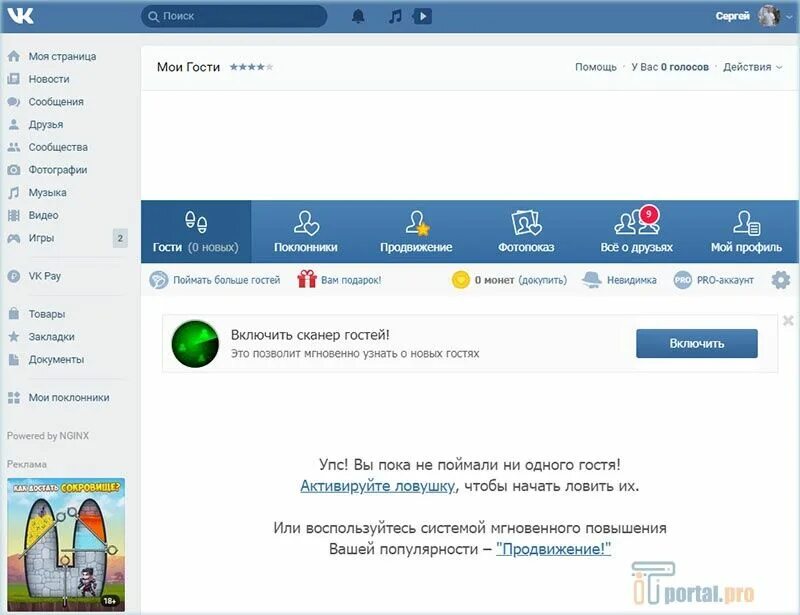800x615 pixels.
Task: Click the Товары bag icon in sidebar
Action: pyautogui.click(x=14, y=314)
